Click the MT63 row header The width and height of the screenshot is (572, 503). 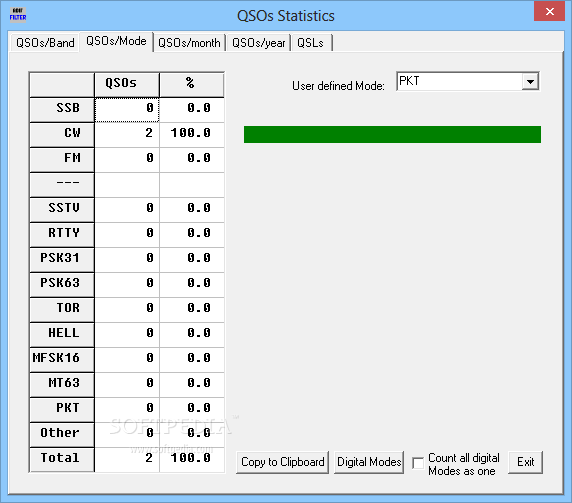point(62,385)
